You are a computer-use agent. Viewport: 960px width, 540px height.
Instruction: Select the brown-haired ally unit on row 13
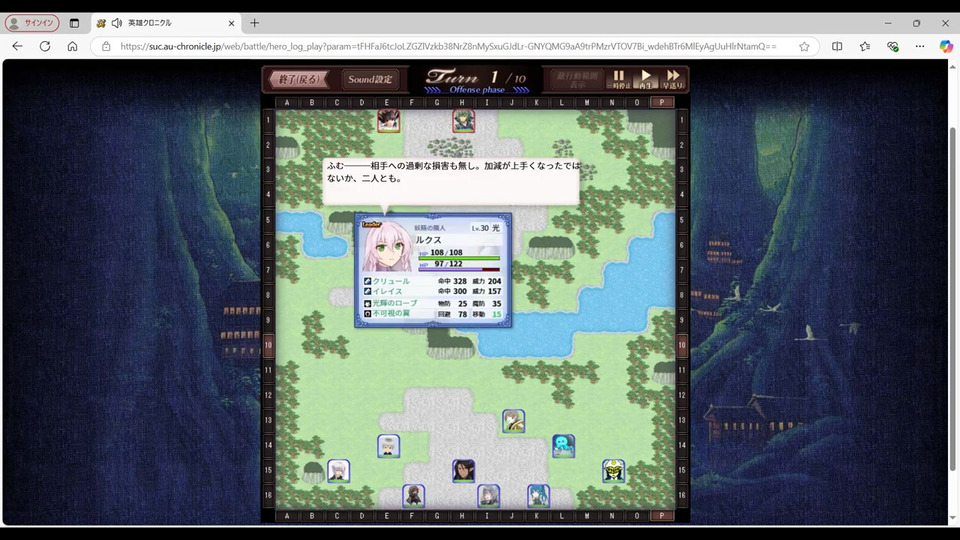(514, 421)
